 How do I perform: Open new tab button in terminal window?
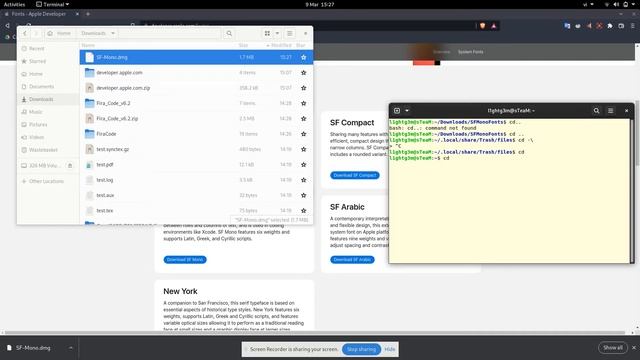(x=397, y=111)
